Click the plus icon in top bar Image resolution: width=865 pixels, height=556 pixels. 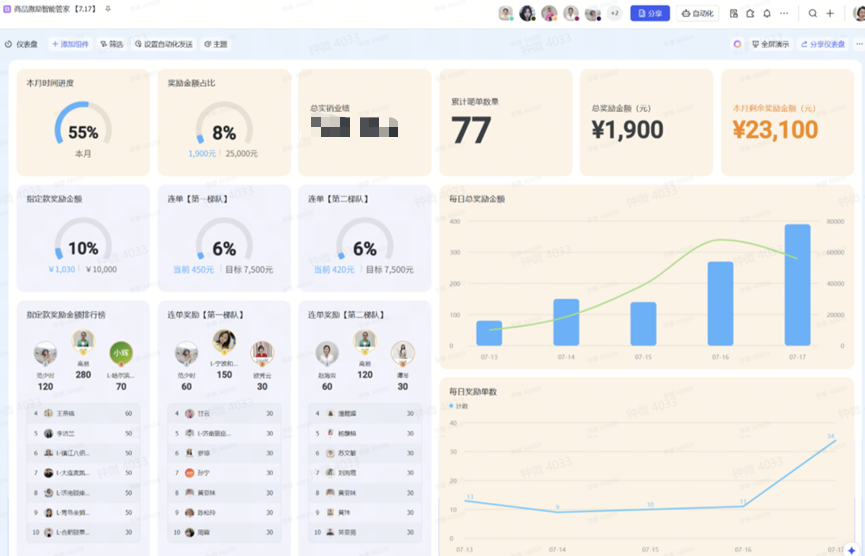coord(829,13)
